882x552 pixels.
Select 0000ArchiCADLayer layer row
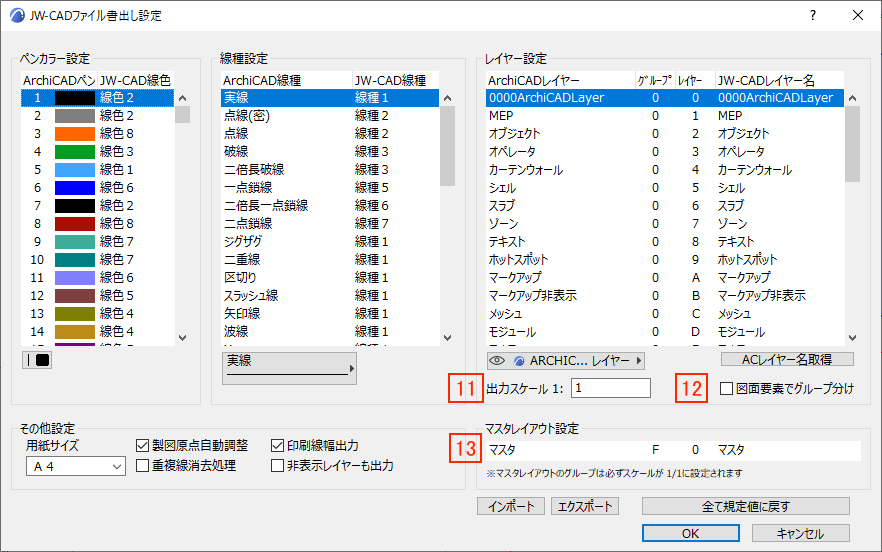665,98
